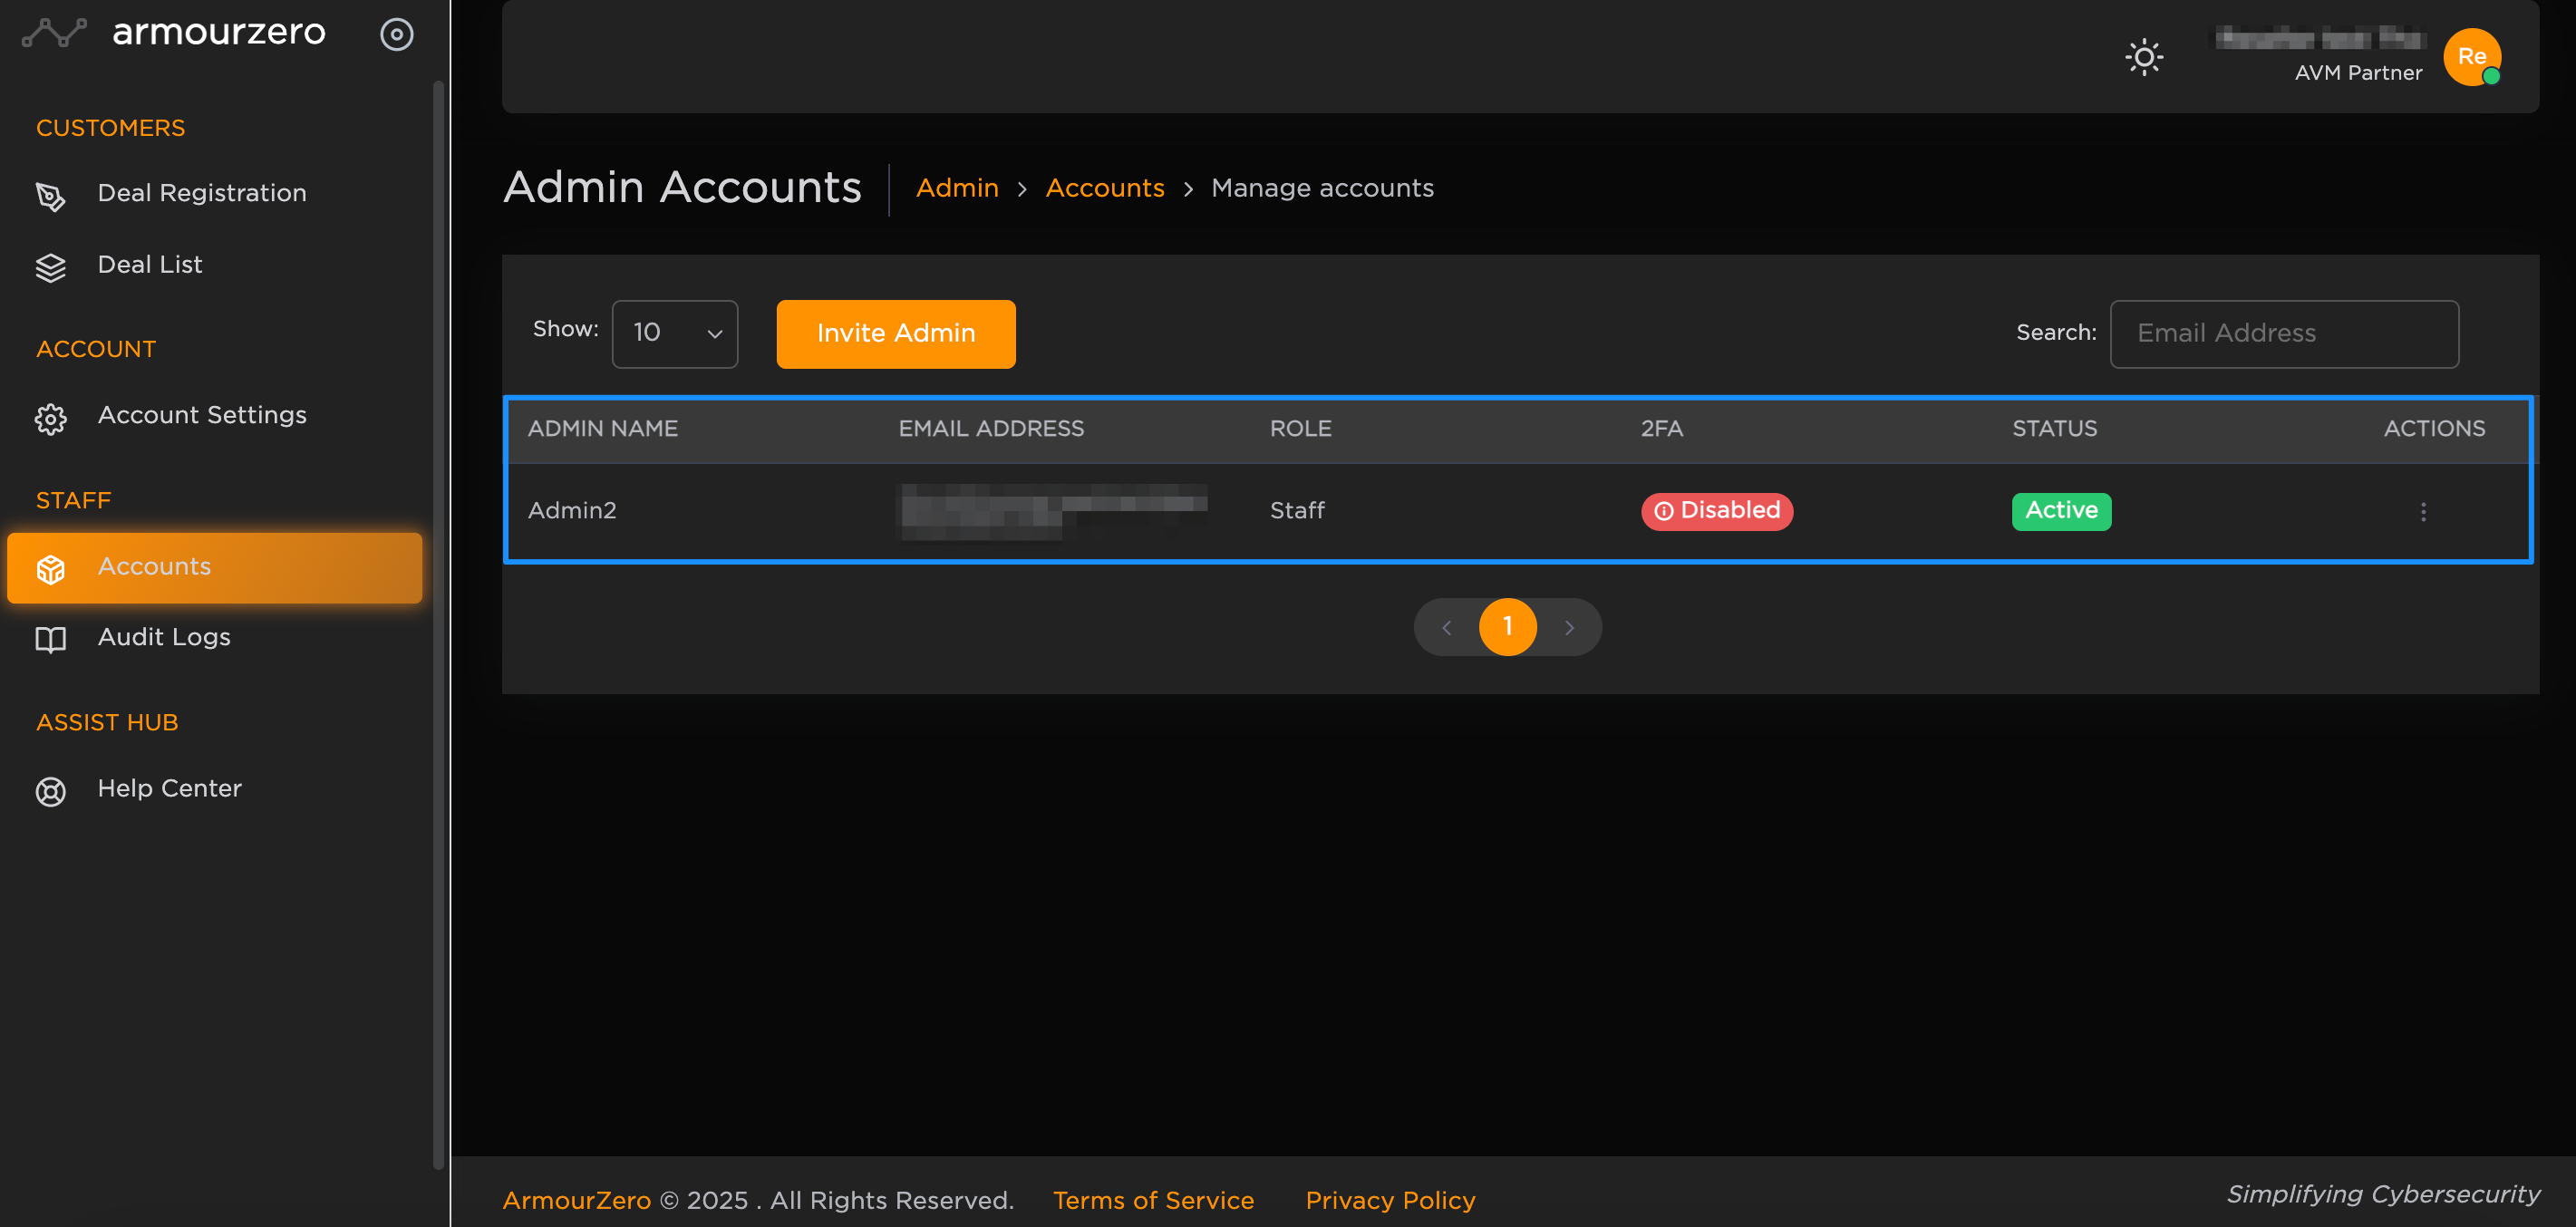Click the Deal List layers icon
Screen dimensions: 2576x1227
50,267
